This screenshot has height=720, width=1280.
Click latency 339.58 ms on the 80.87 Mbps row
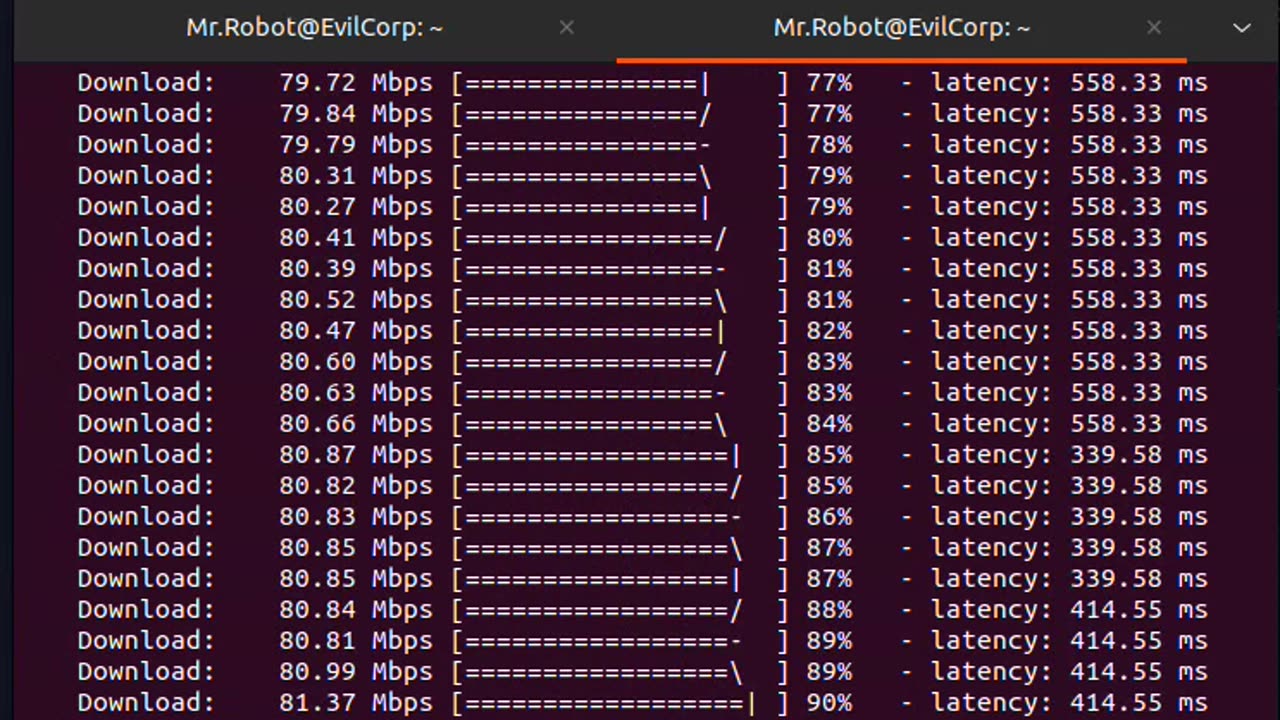[x=1069, y=455]
